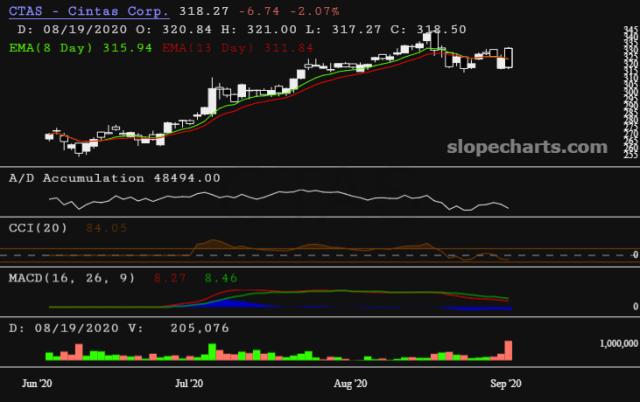The height and width of the screenshot is (402, 640).
Task: Click the percent change -2.07%
Action: 314,11
